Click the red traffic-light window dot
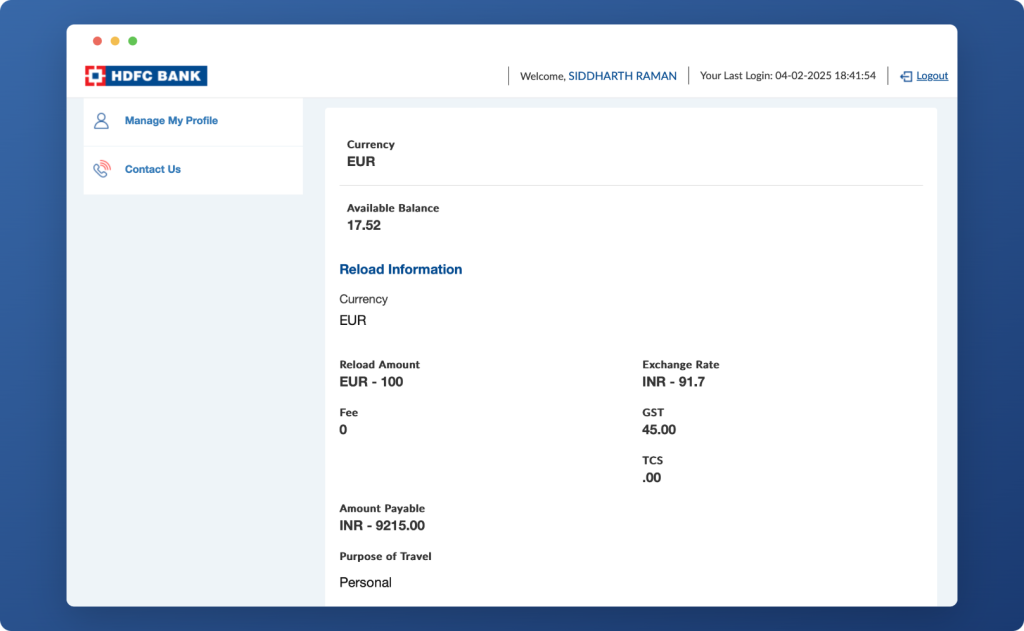The width and height of the screenshot is (1024, 631). pos(96,41)
